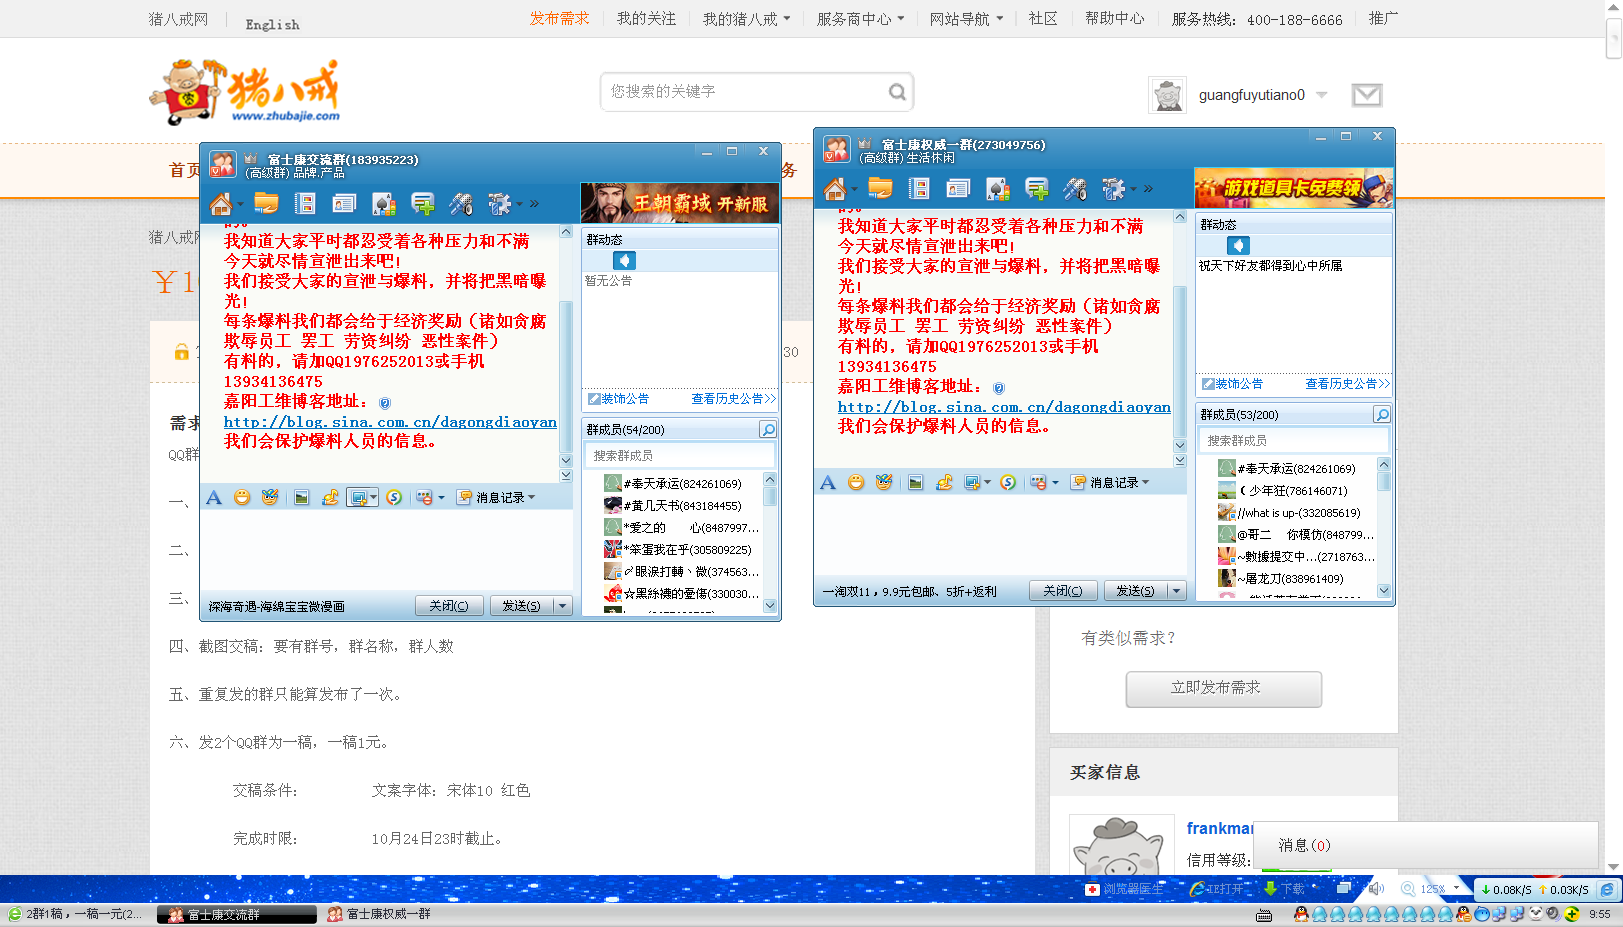View the group member card icon
This screenshot has height=927, width=1623.
click(x=344, y=203)
